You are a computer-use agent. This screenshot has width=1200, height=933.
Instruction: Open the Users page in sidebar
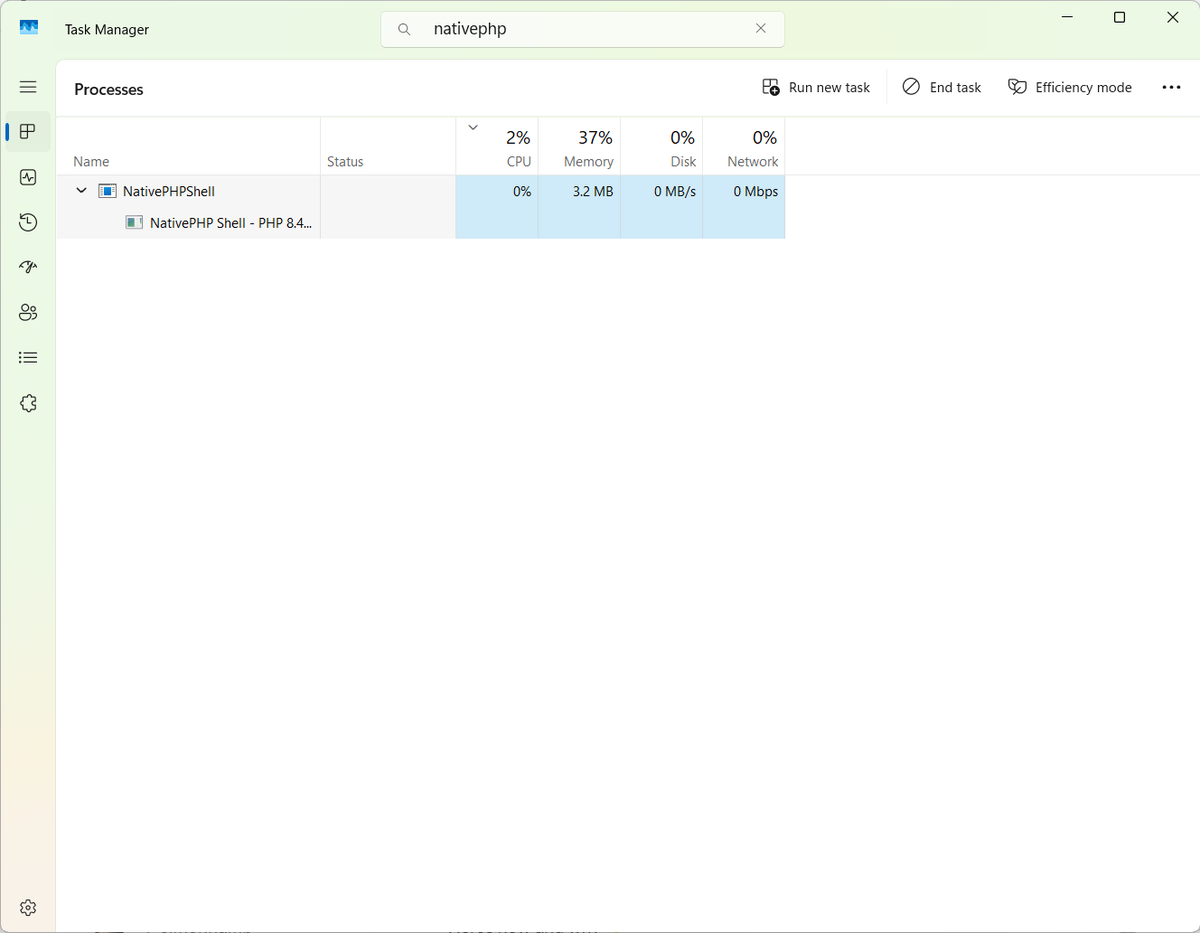coord(28,312)
